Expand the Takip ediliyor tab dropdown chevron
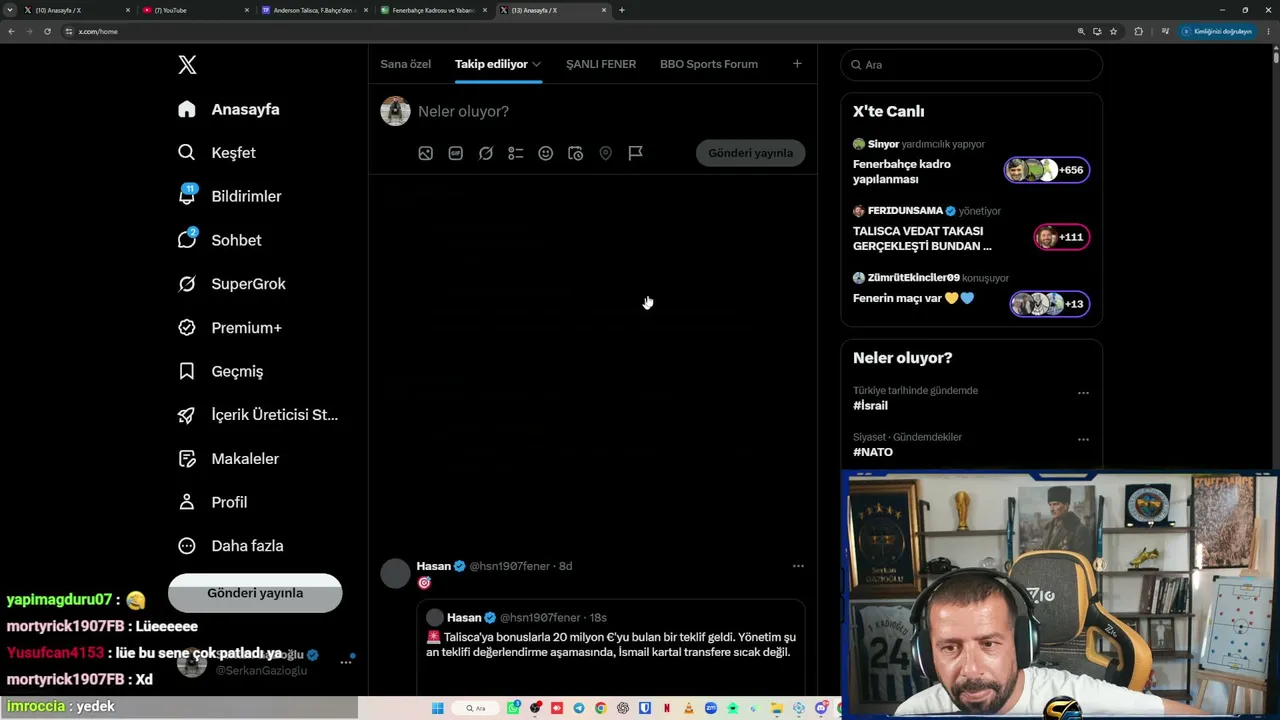This screenshot has width=1280, height=720. (536, 64)
